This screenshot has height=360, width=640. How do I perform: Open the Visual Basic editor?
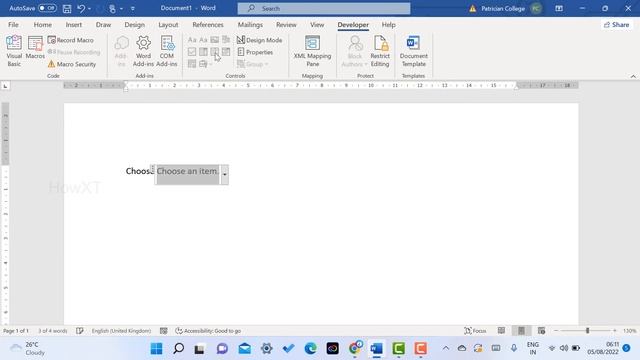click(14, 51)
